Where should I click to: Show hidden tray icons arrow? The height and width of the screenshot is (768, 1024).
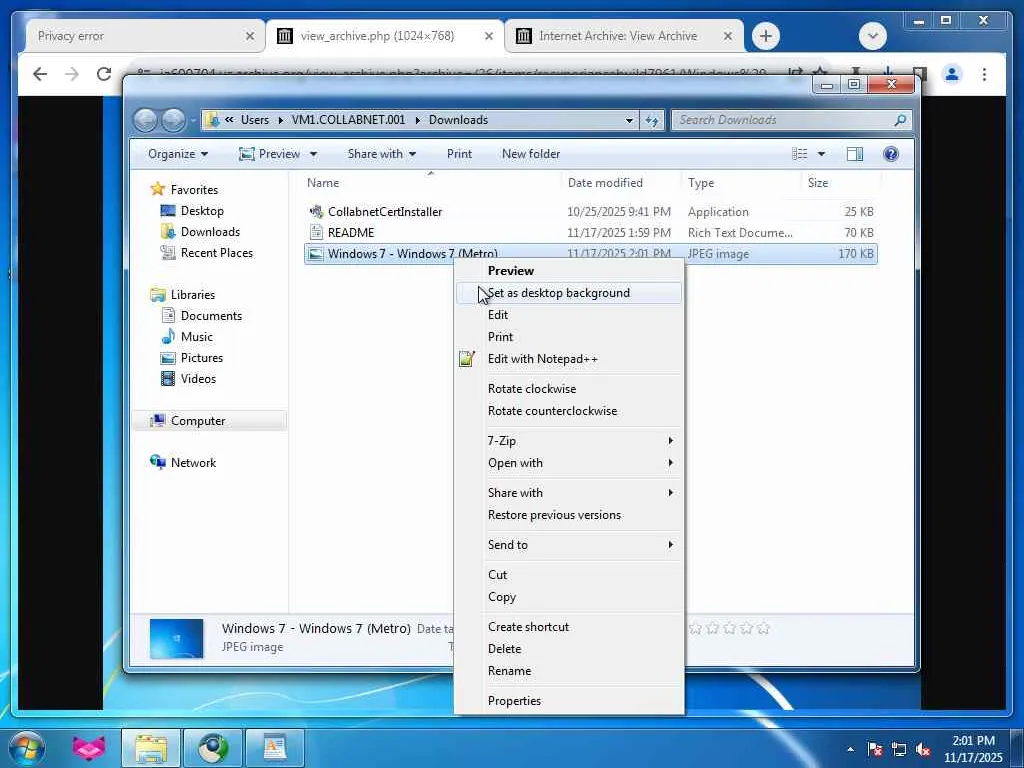[850, 749]
